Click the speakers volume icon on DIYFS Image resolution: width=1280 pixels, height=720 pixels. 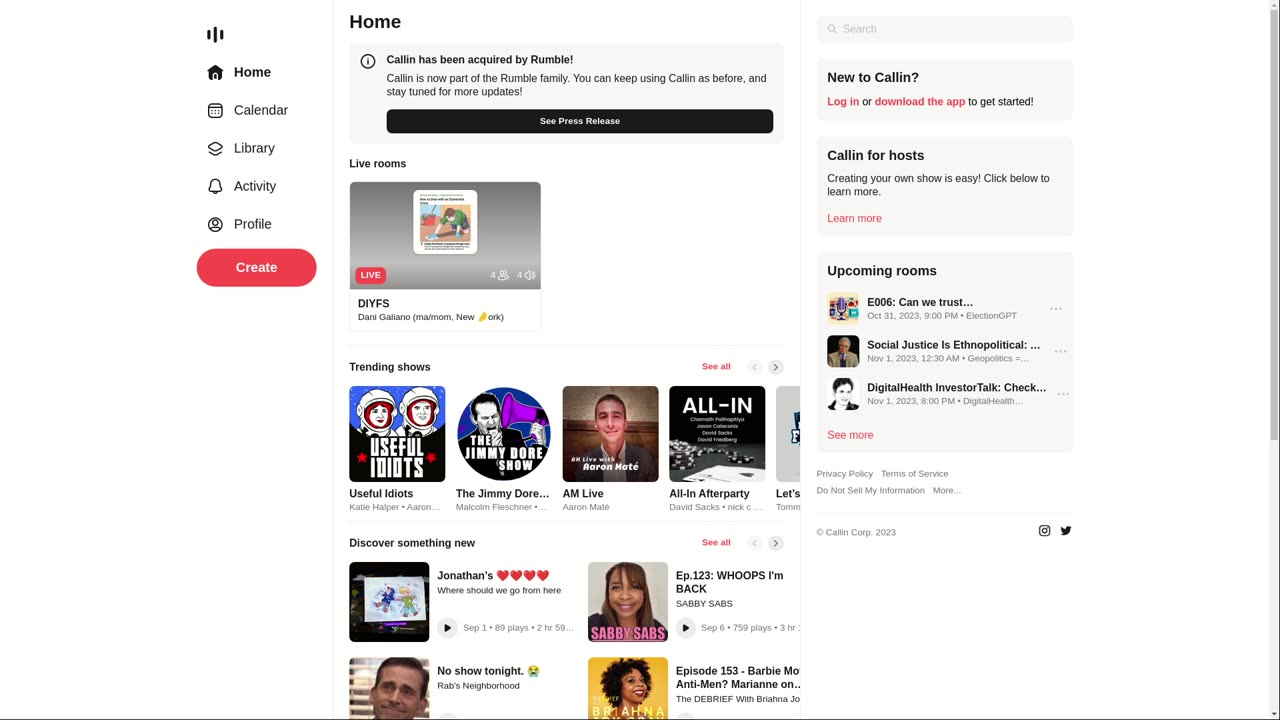click(x=530, y=275)
